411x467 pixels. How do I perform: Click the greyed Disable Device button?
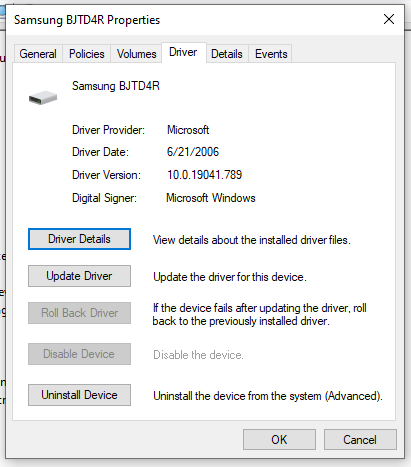click(79, 354)
